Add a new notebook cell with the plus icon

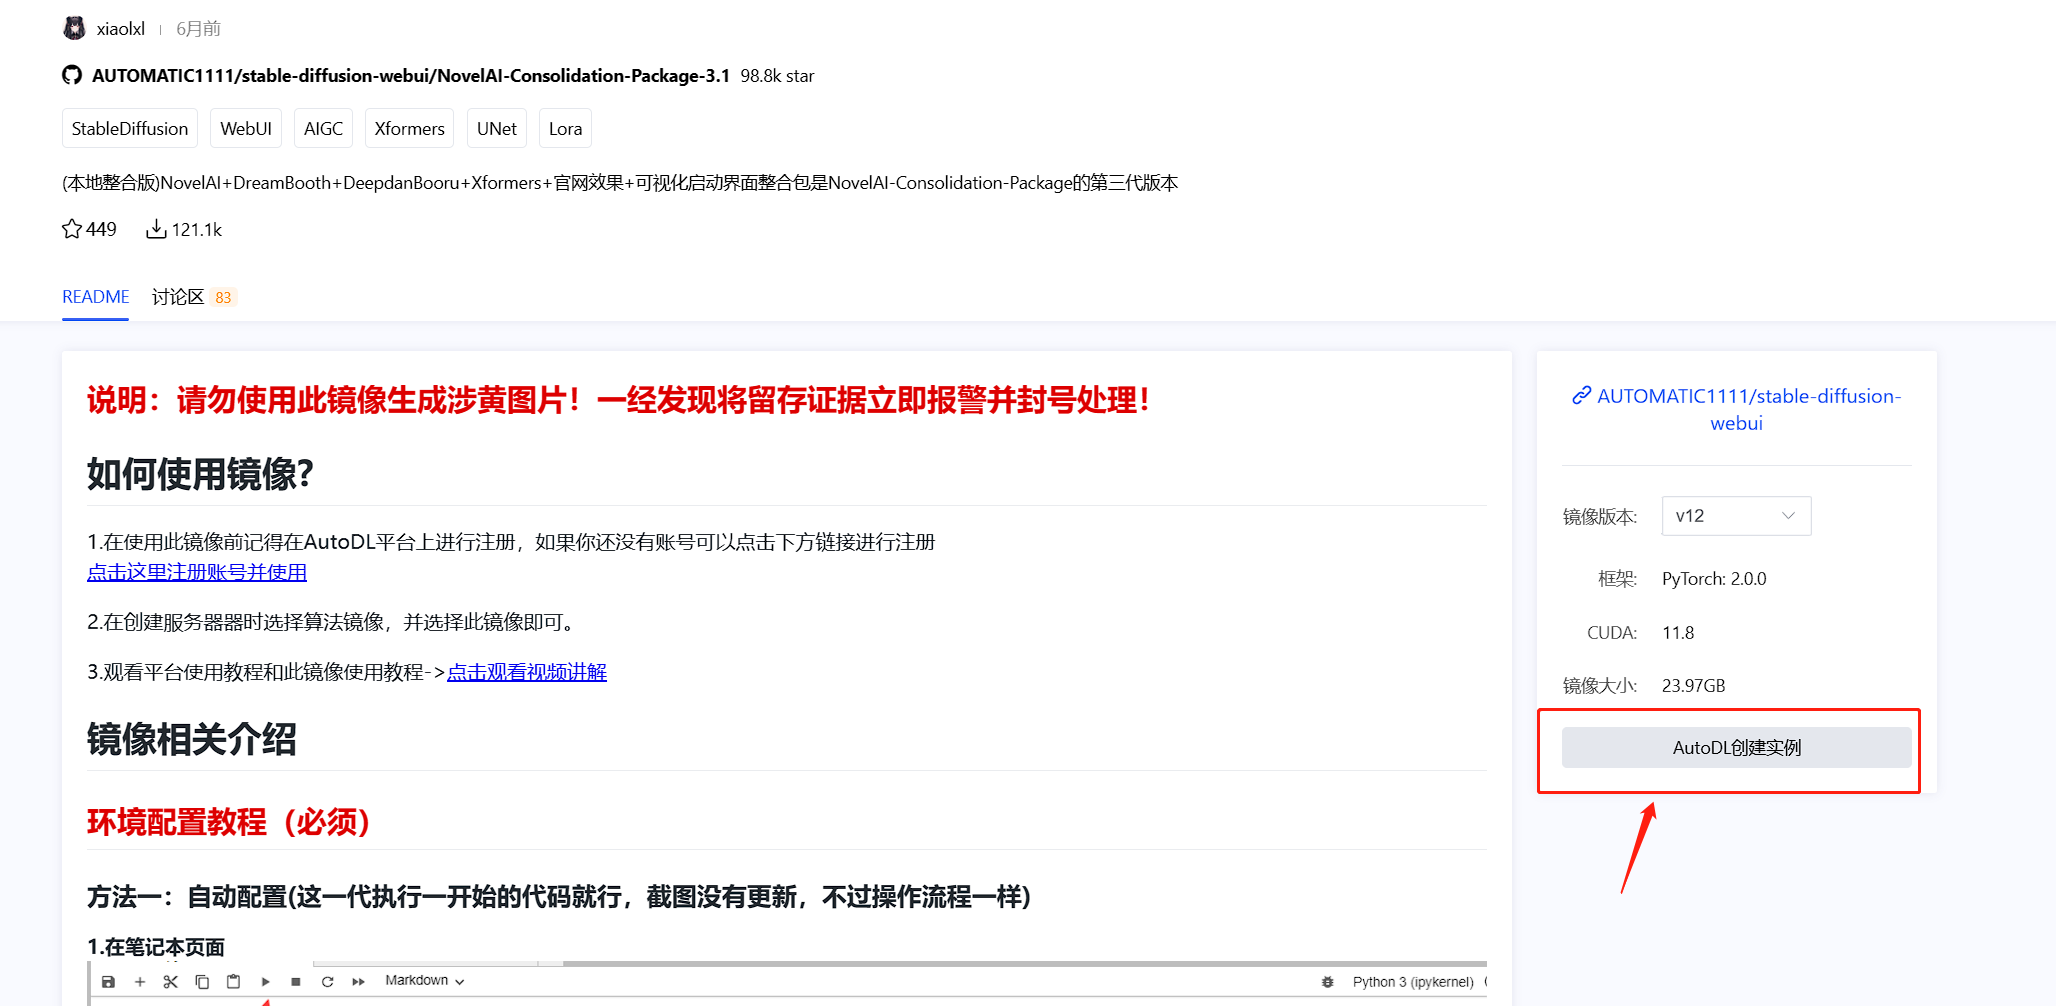pos(139,983)
